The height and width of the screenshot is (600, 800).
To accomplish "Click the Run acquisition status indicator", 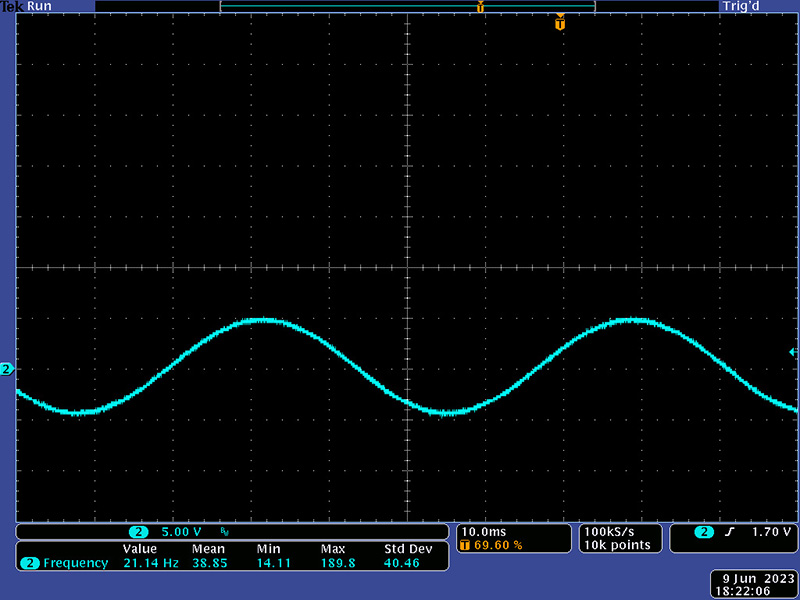I will click(x=38, y=6).
